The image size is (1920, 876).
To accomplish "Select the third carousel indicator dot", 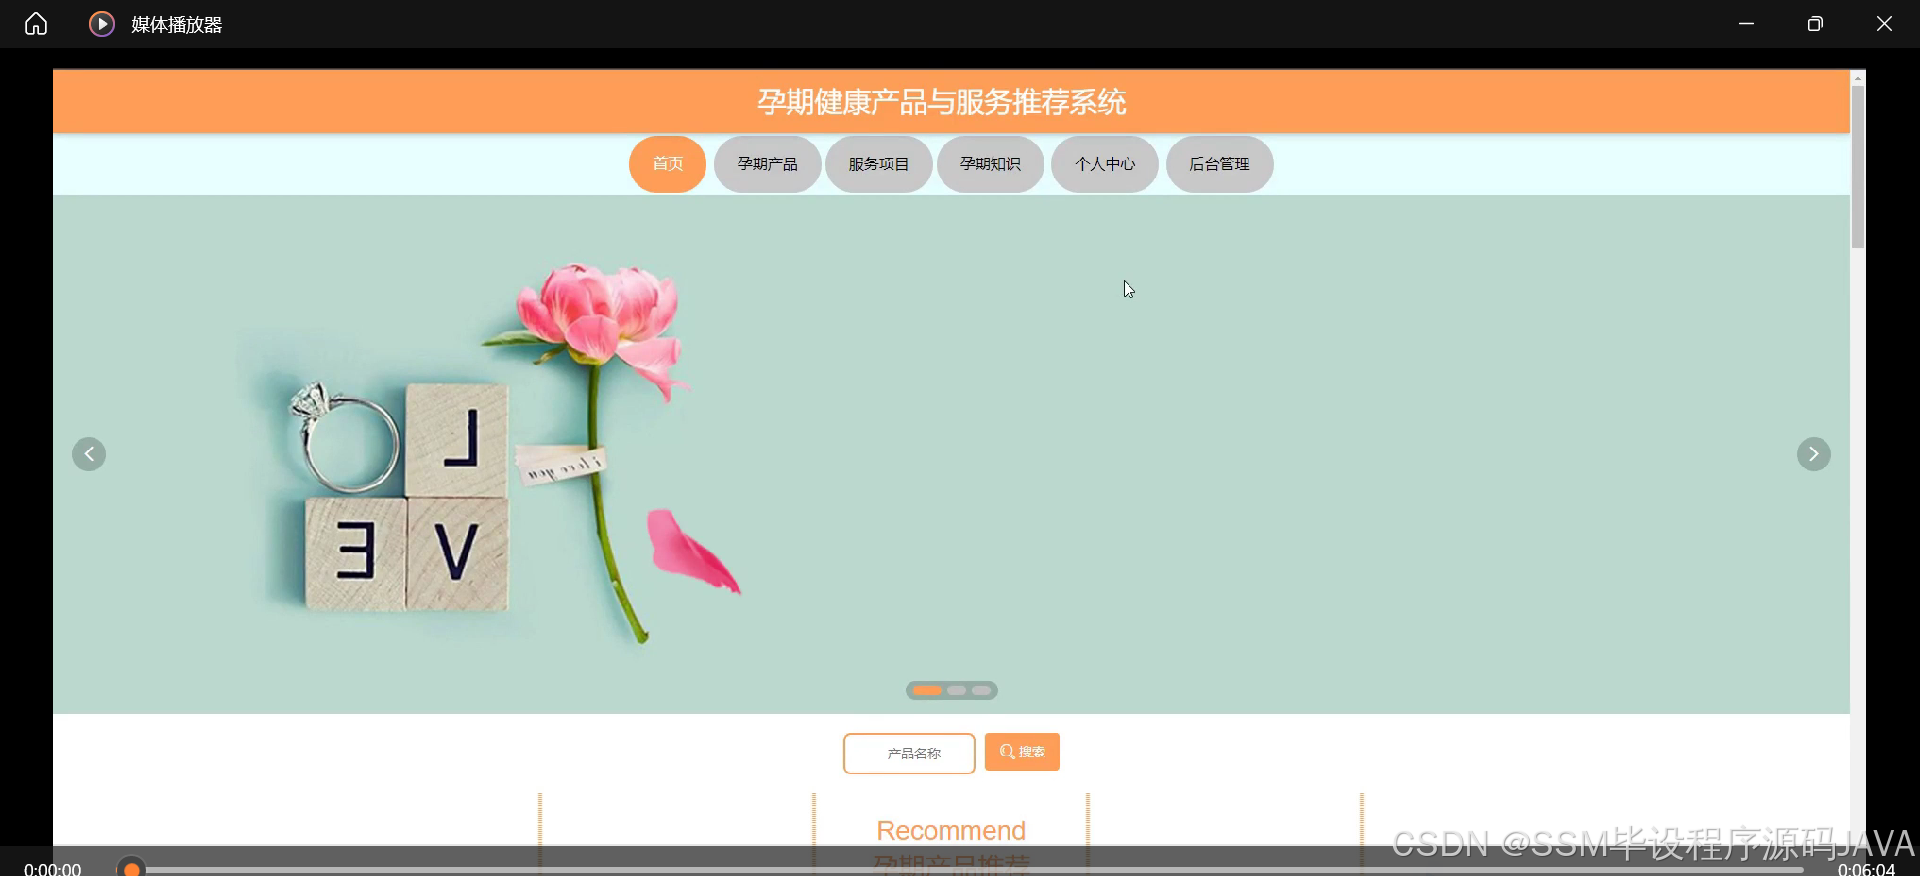I will click(982, 690).
